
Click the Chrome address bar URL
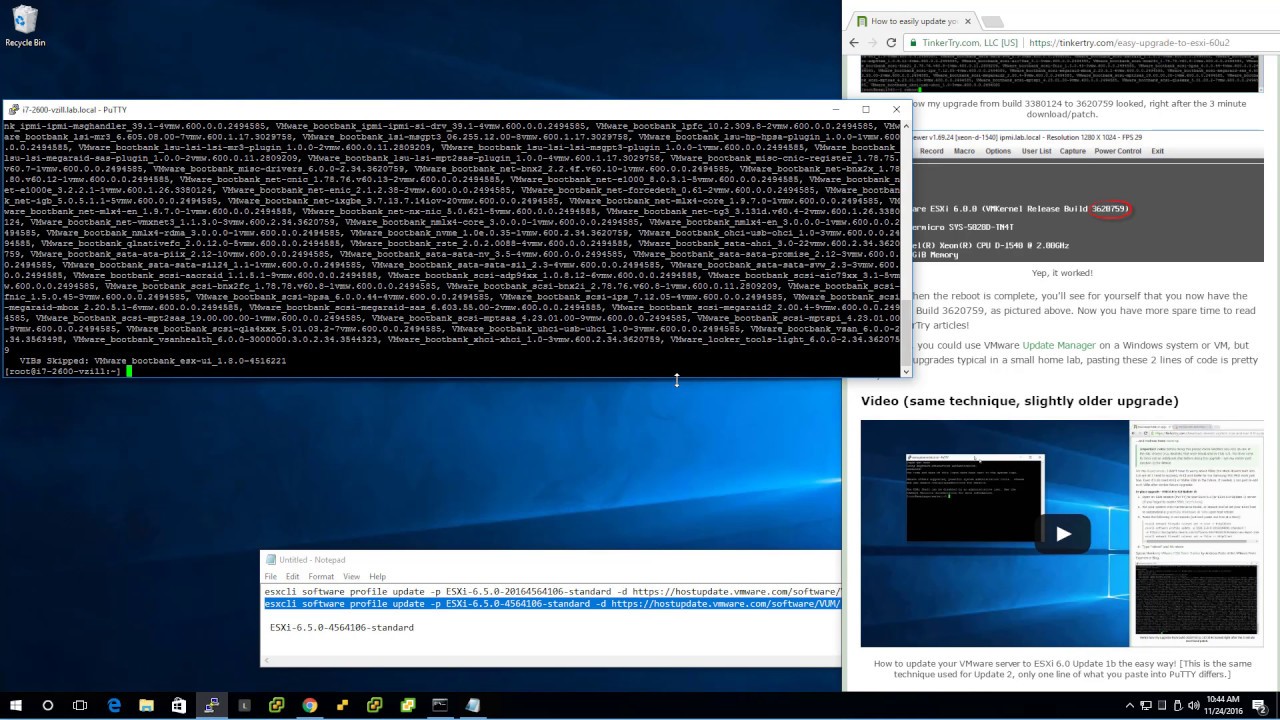coord(1129,43)
